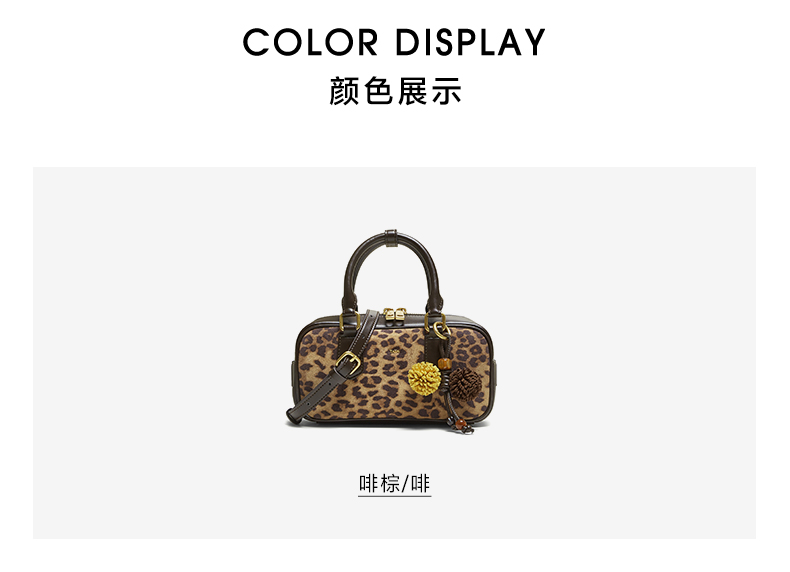The height and width of the screenshot is (572, 790).
Task: Click the 颜色展示 subtitle text
Action: (395, 91)
